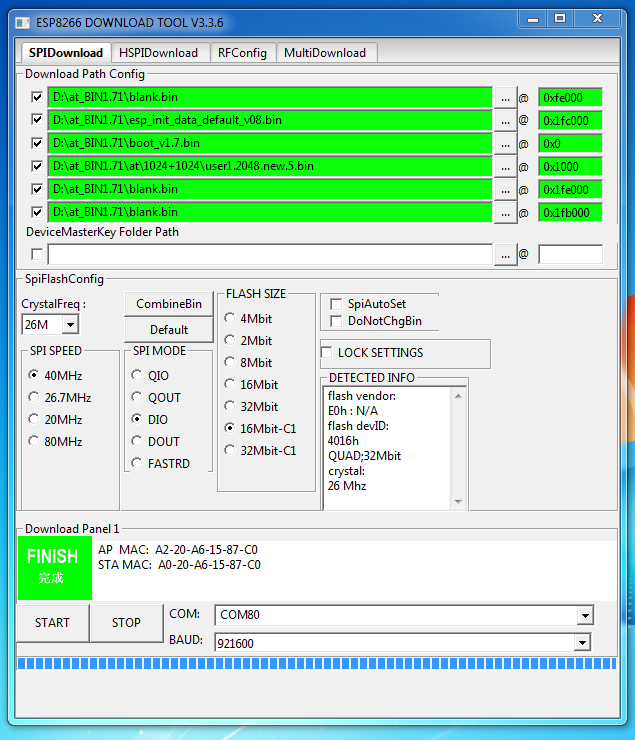635x740 pixels.
Task: Select the SPIDownload tab
Action: click(x=66, y=52)
